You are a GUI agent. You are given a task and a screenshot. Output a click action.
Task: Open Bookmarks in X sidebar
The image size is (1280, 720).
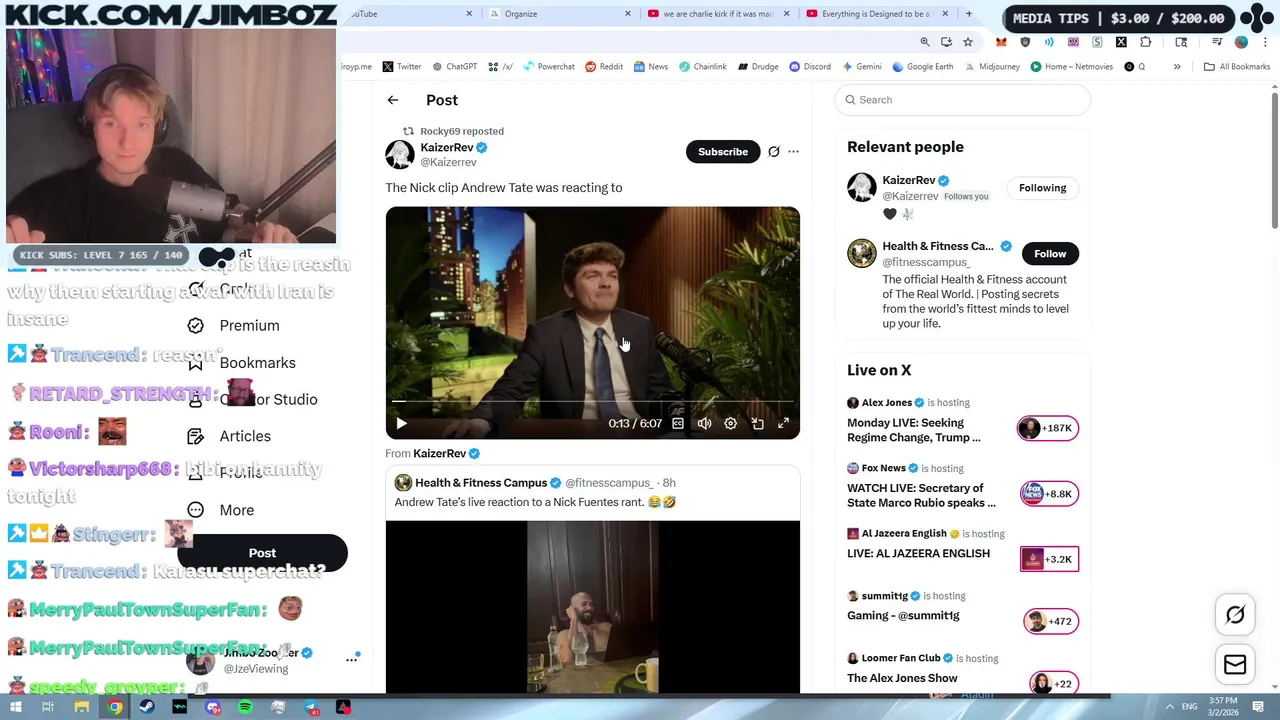point(257,363)
